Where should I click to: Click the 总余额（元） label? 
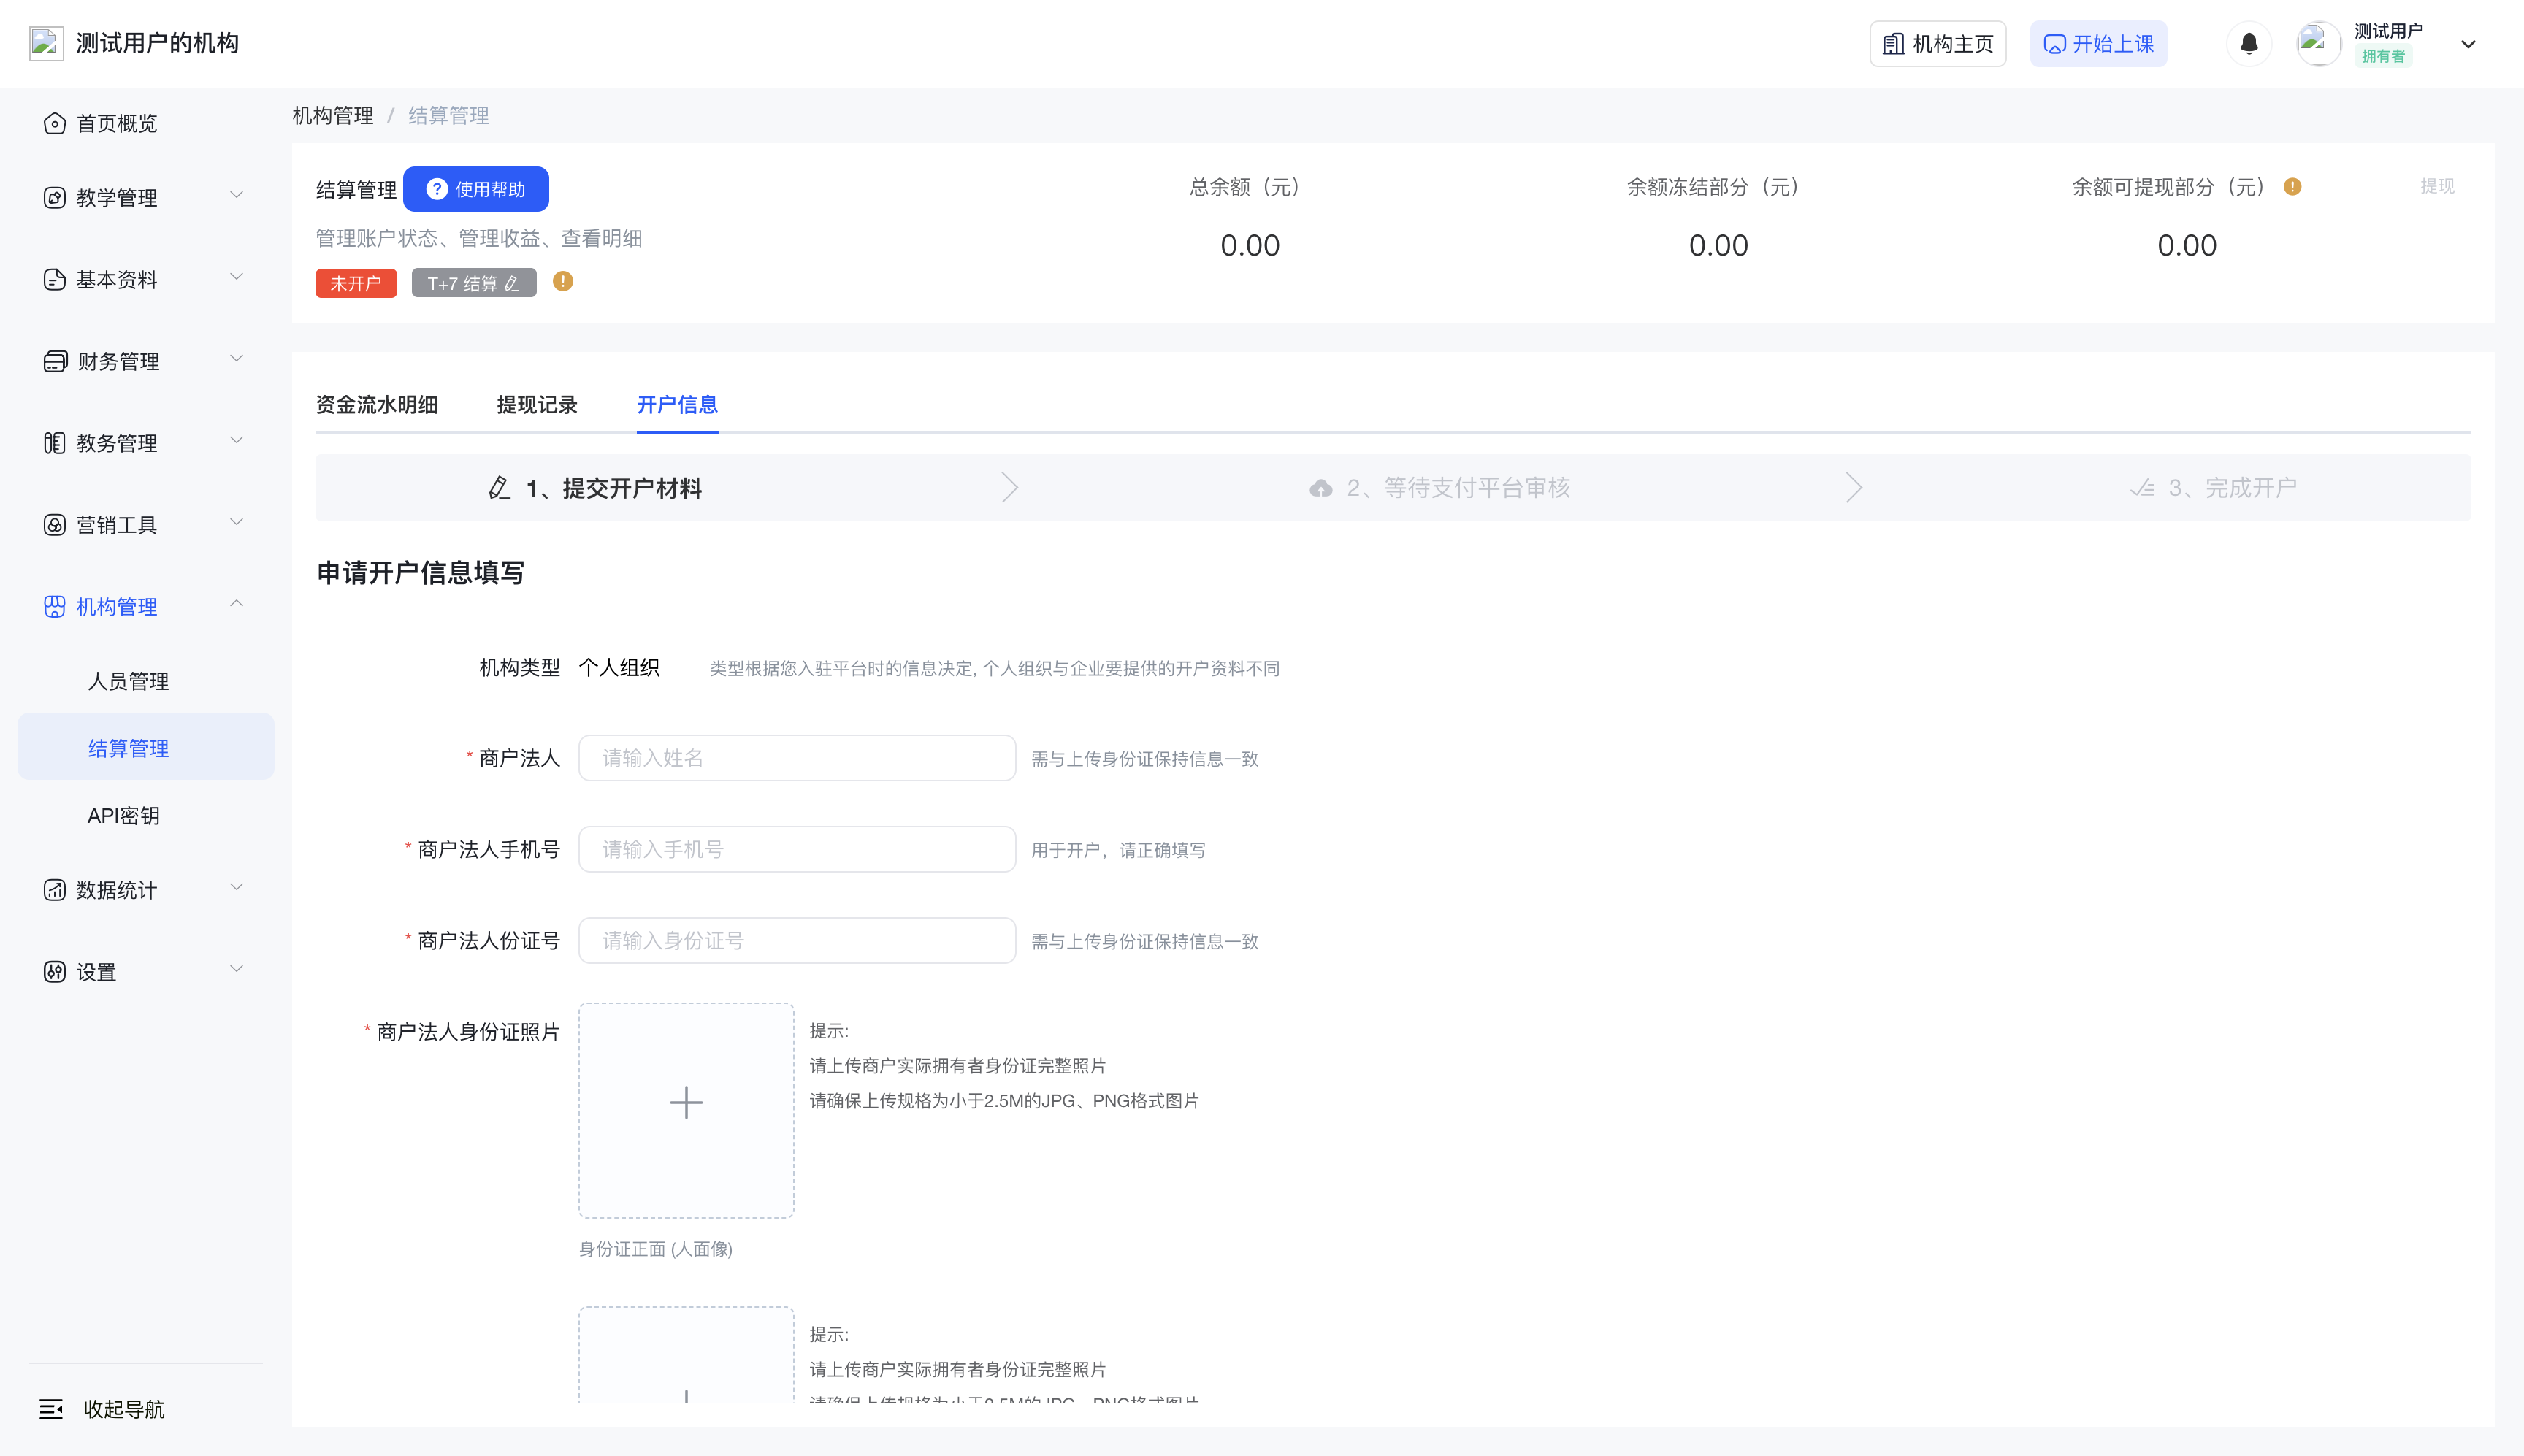click(x=1250, y=187)
